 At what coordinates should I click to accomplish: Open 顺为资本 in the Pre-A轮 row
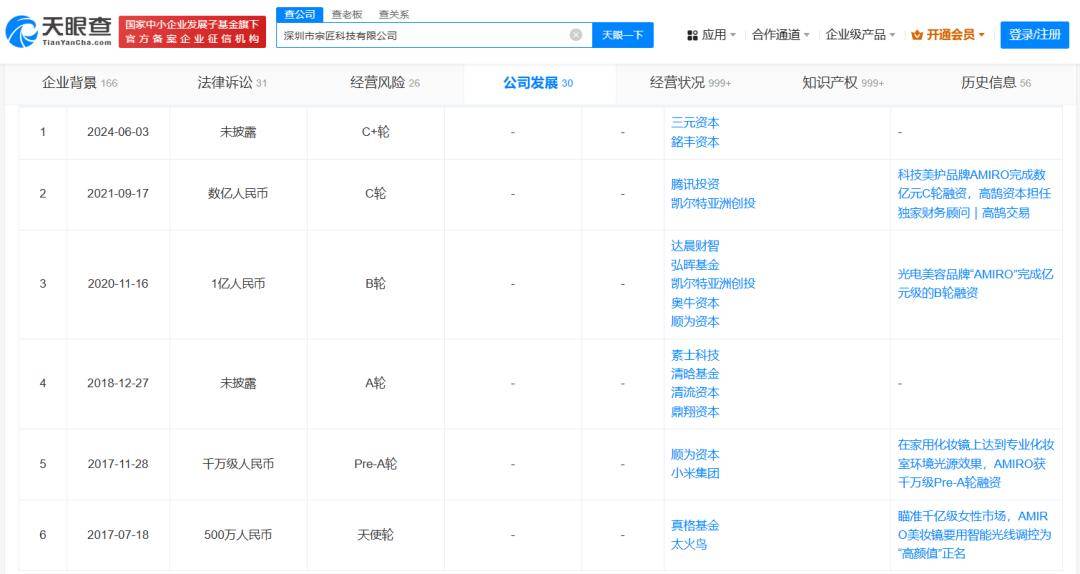pos(695,455)
